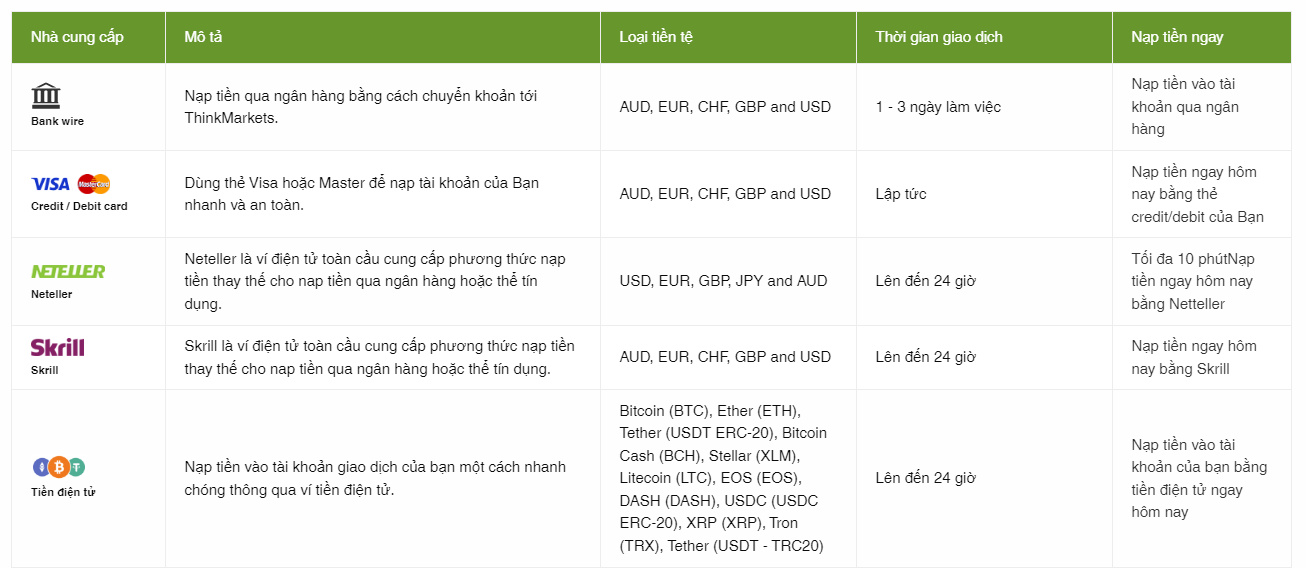Select the 'Nạp tiền ngay' column header

click(x=1177, y=37)
